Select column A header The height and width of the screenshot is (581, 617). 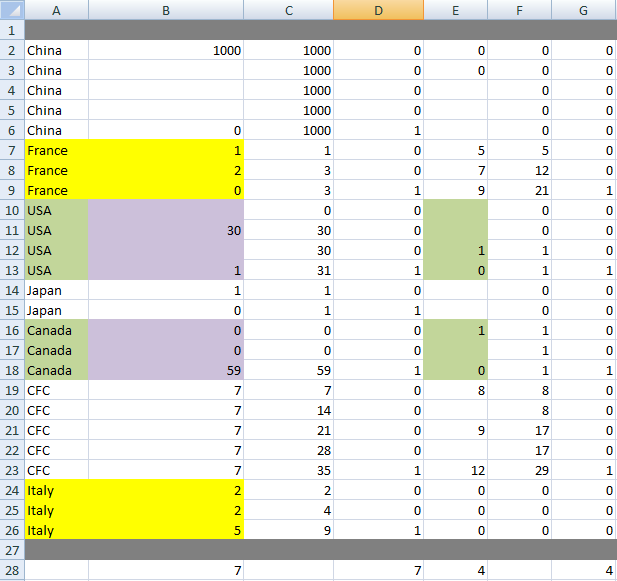(55, 9)
